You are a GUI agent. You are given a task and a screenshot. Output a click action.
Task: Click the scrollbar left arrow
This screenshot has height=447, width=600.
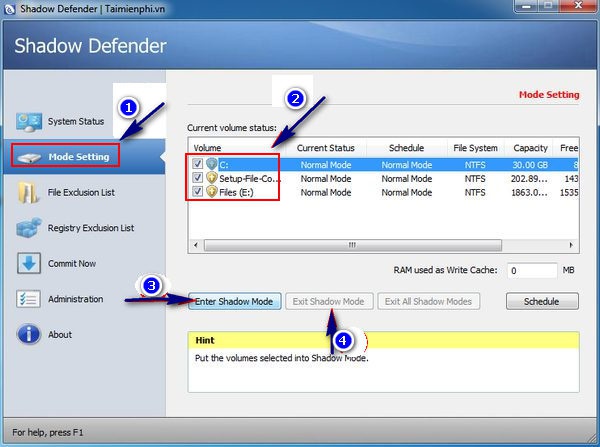(x=196, y=245)
